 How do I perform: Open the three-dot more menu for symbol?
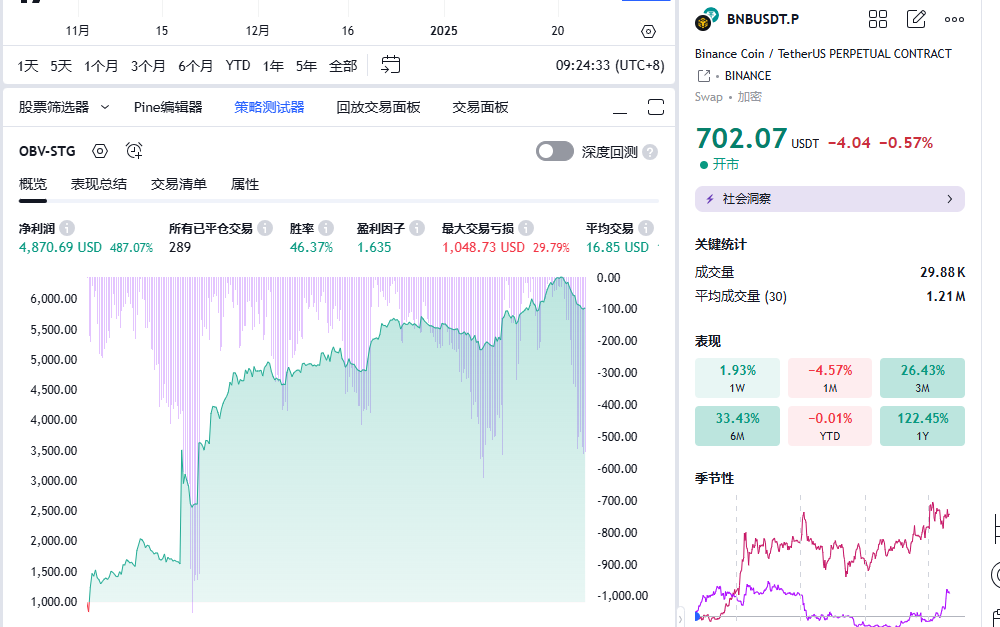pyautogui.click(x=954, y=19)
